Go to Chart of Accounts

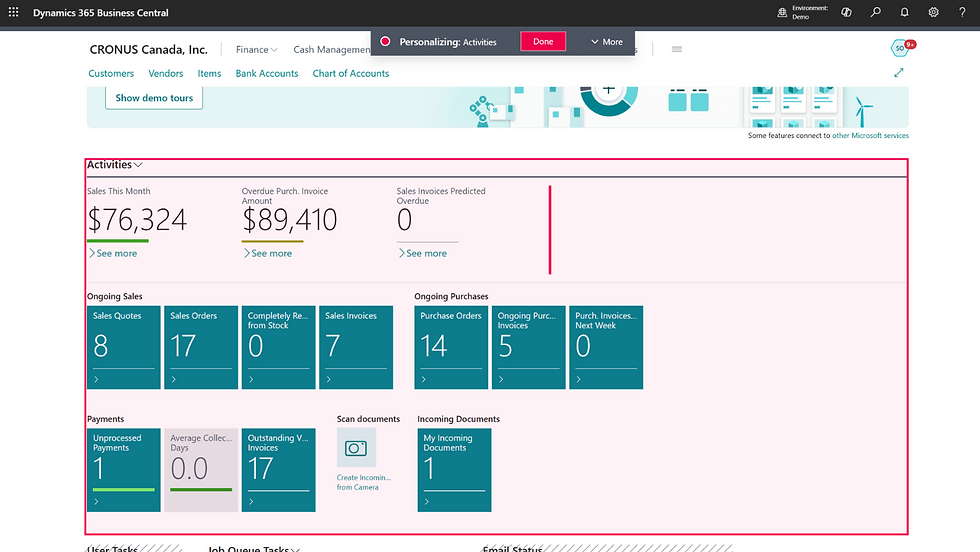point(351,73)
